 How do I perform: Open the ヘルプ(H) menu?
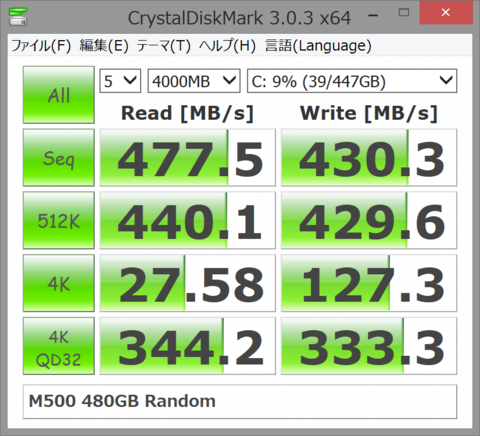[x=227, y=46]
